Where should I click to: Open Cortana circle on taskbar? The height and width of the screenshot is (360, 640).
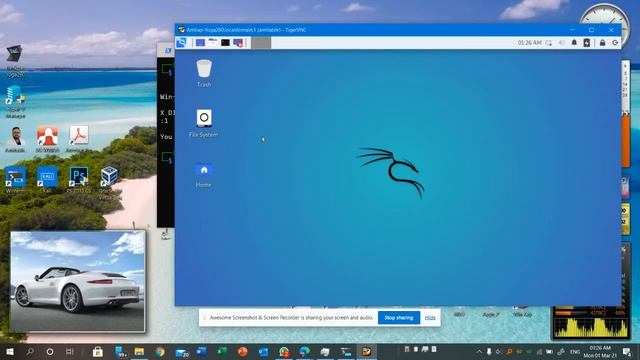pos(50,351)
